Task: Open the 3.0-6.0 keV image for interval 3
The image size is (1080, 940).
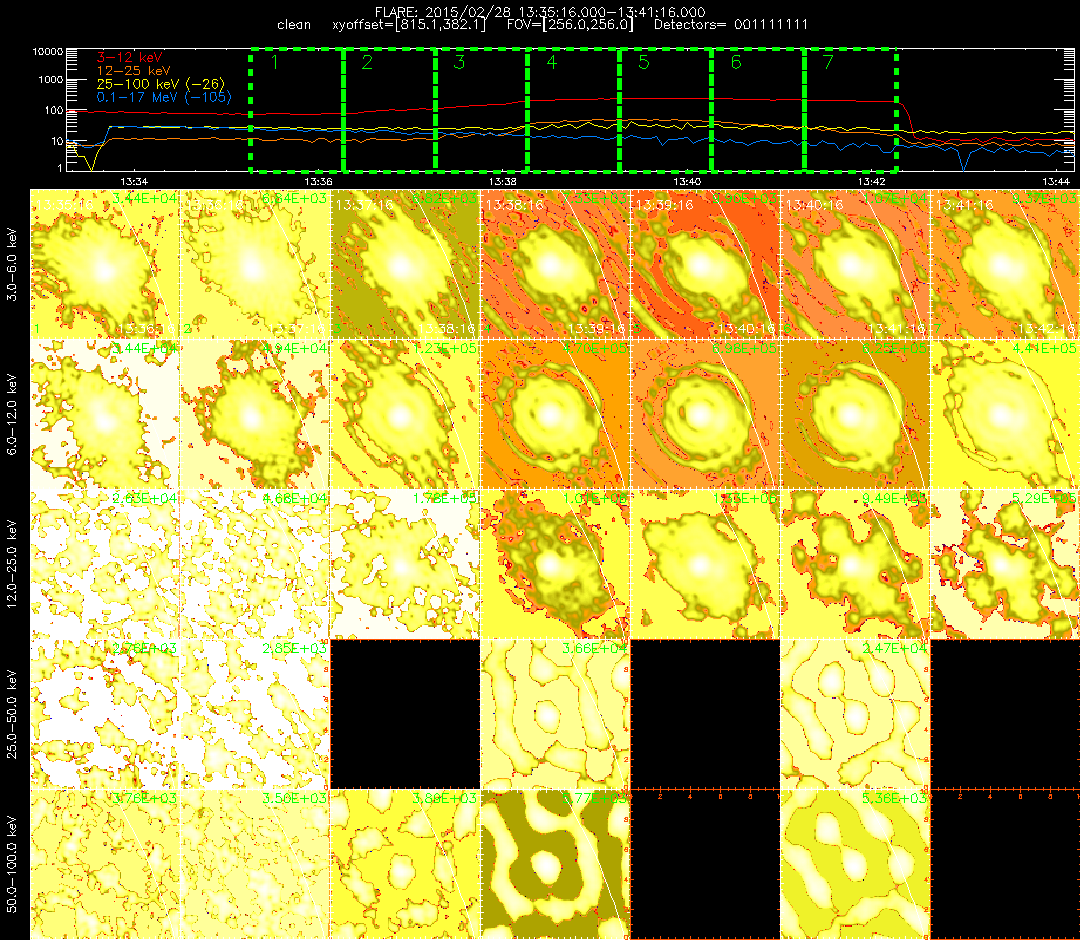Action: tap(405, 264)
